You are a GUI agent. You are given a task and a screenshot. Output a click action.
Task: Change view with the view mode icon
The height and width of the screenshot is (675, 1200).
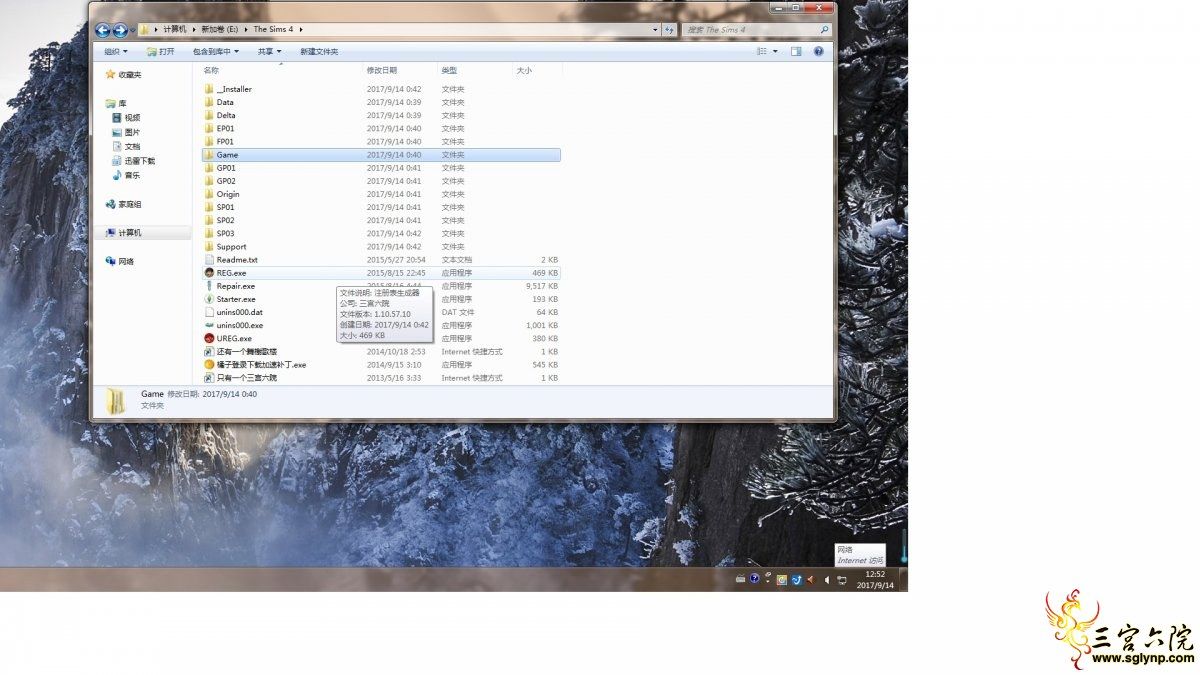tap(762, 51)
